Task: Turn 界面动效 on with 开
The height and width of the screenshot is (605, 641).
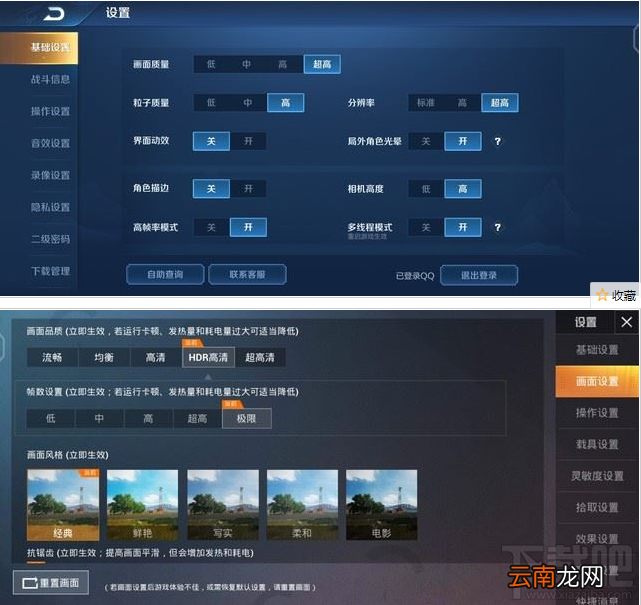Action: click(x=248, y=141)
